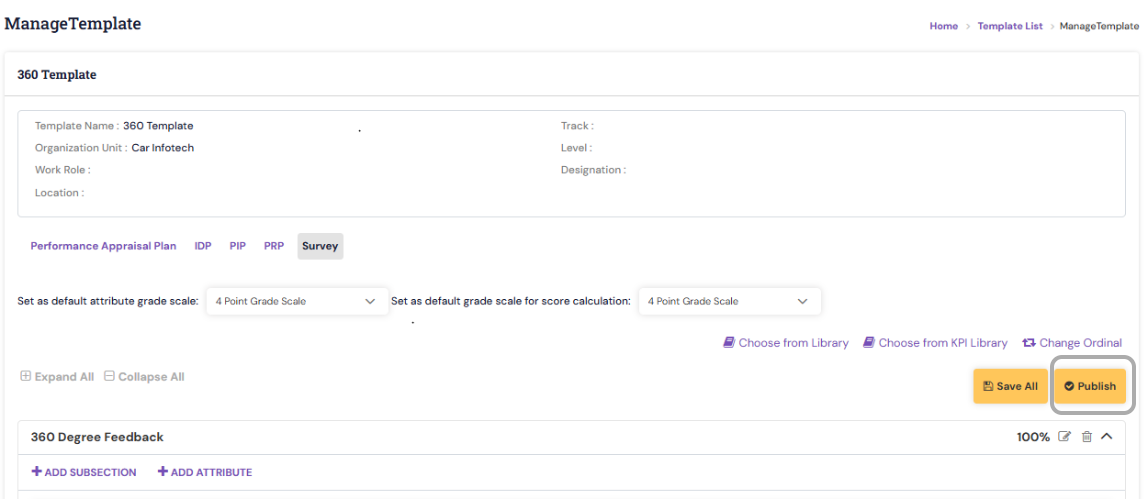Select the PIP tab
Screen dimensions: 1148x499
point(237,247)
